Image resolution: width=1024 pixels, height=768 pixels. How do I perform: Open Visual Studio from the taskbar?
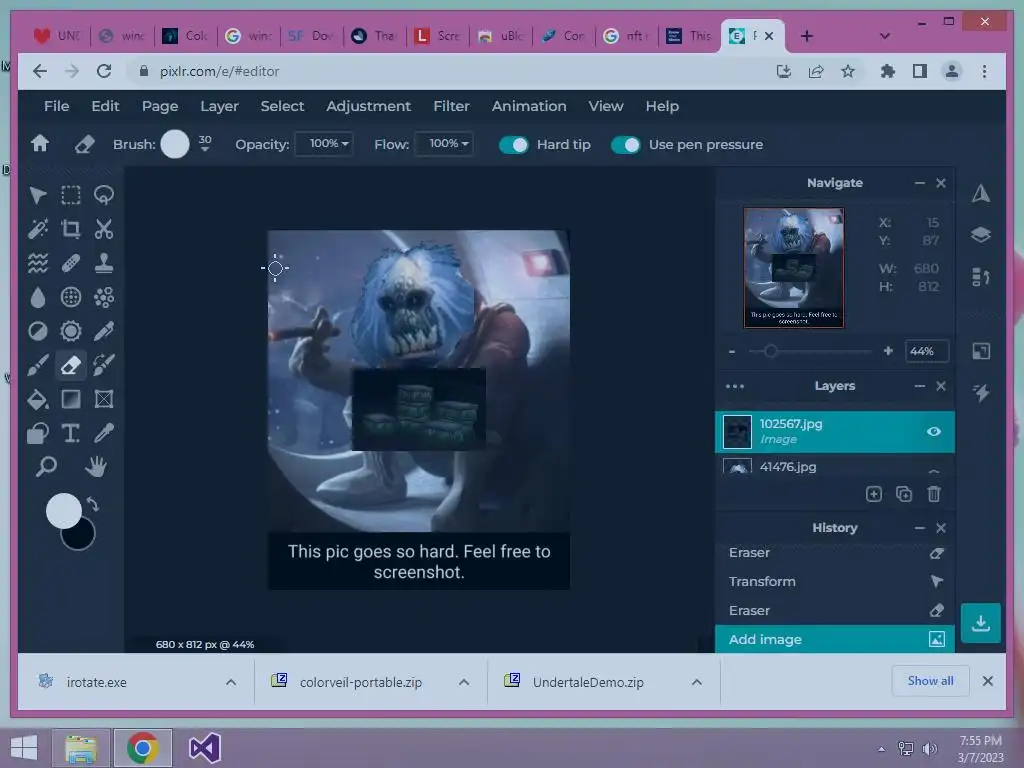pos(204,748)
